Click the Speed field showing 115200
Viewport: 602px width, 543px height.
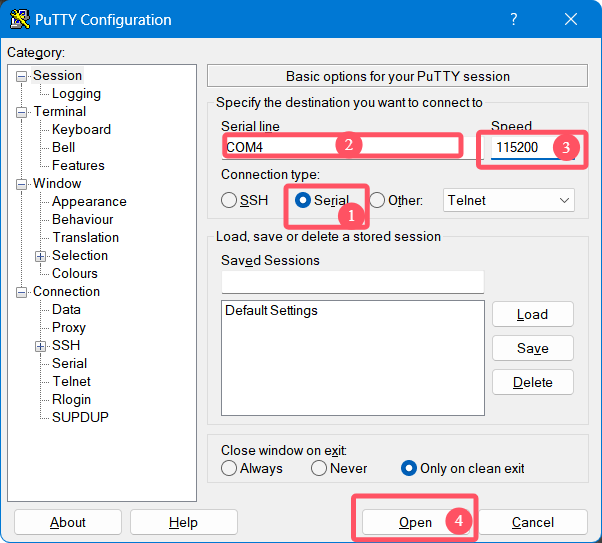[533, 147]
